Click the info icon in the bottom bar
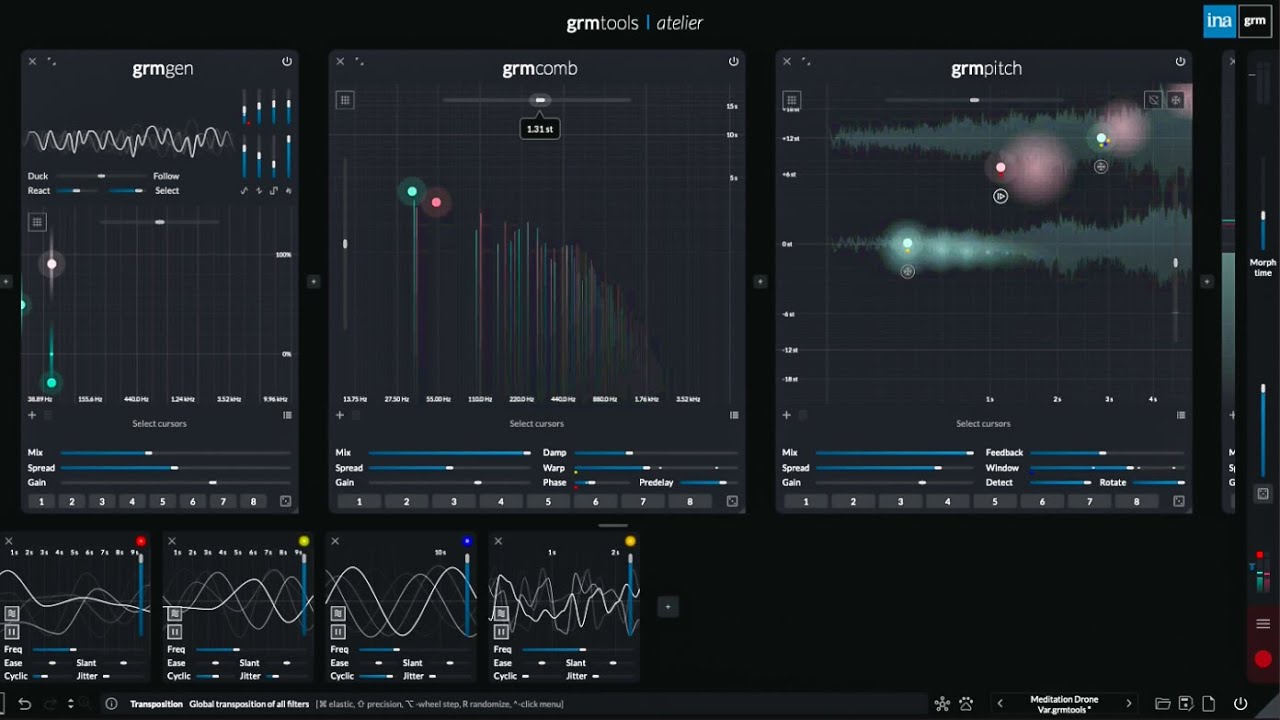Image resolution: width=1280 pixels, height=720 pixels. point(112,704)
